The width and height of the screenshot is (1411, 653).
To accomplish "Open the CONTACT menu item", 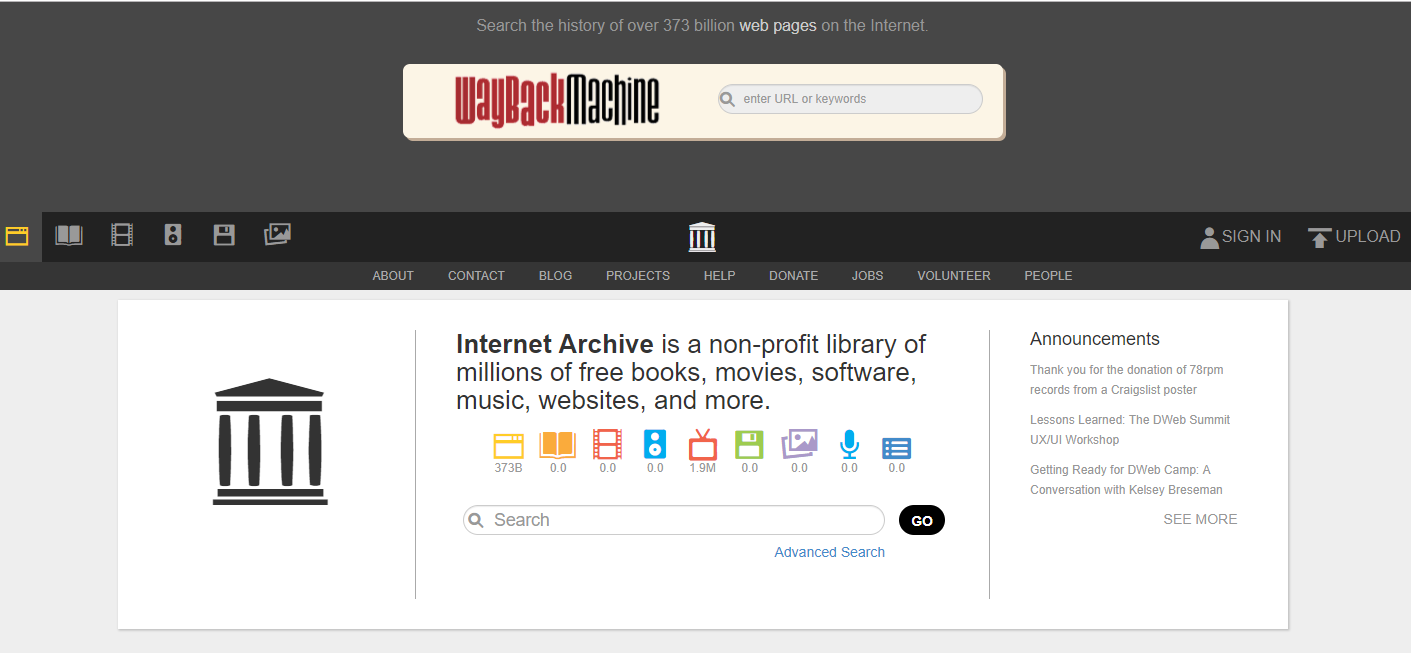I will [476, 276].
